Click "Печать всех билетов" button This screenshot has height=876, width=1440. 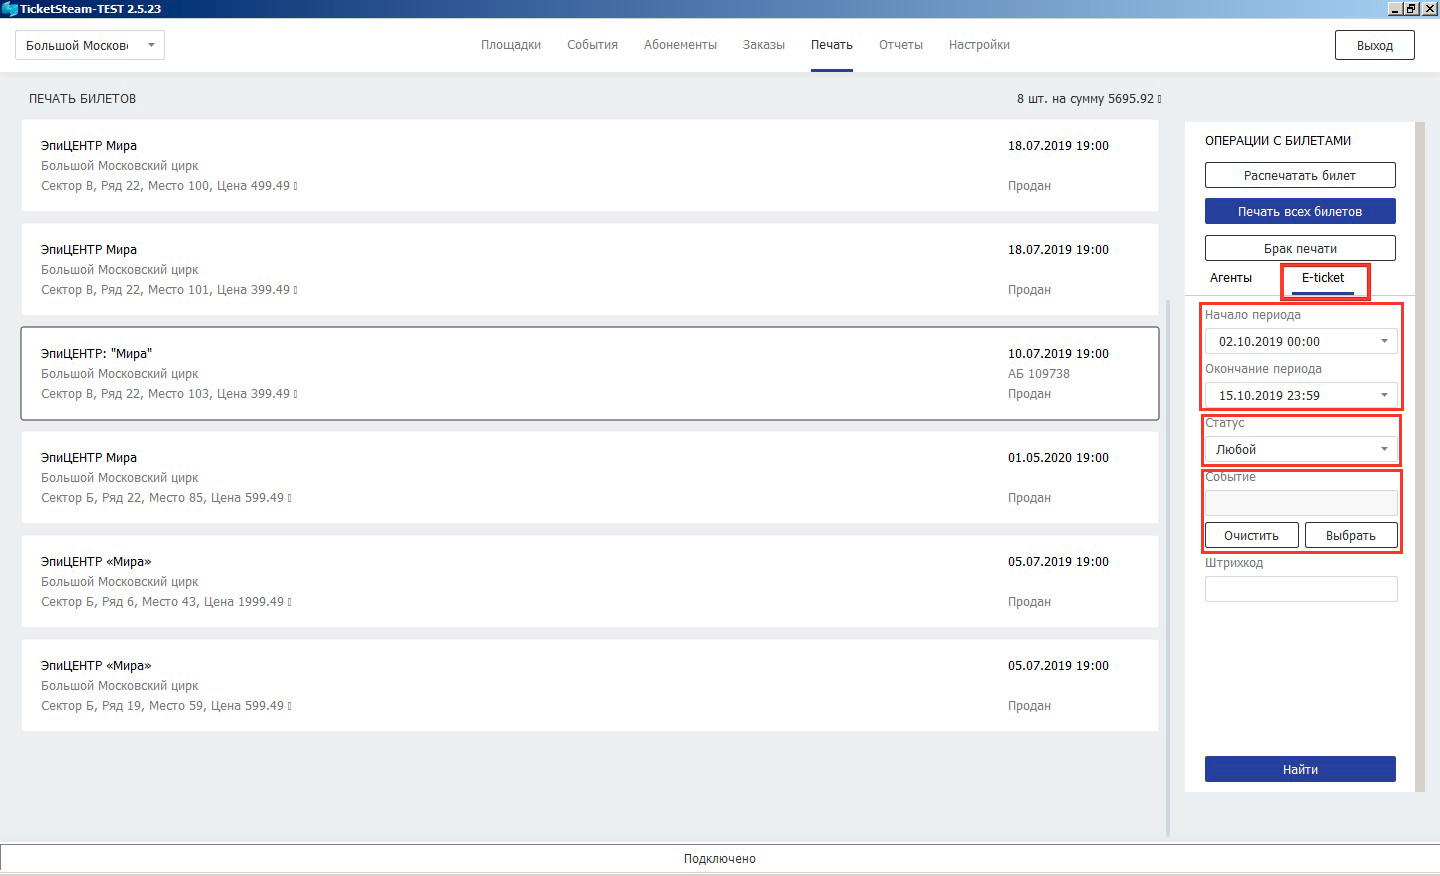tap(1300, 211)
